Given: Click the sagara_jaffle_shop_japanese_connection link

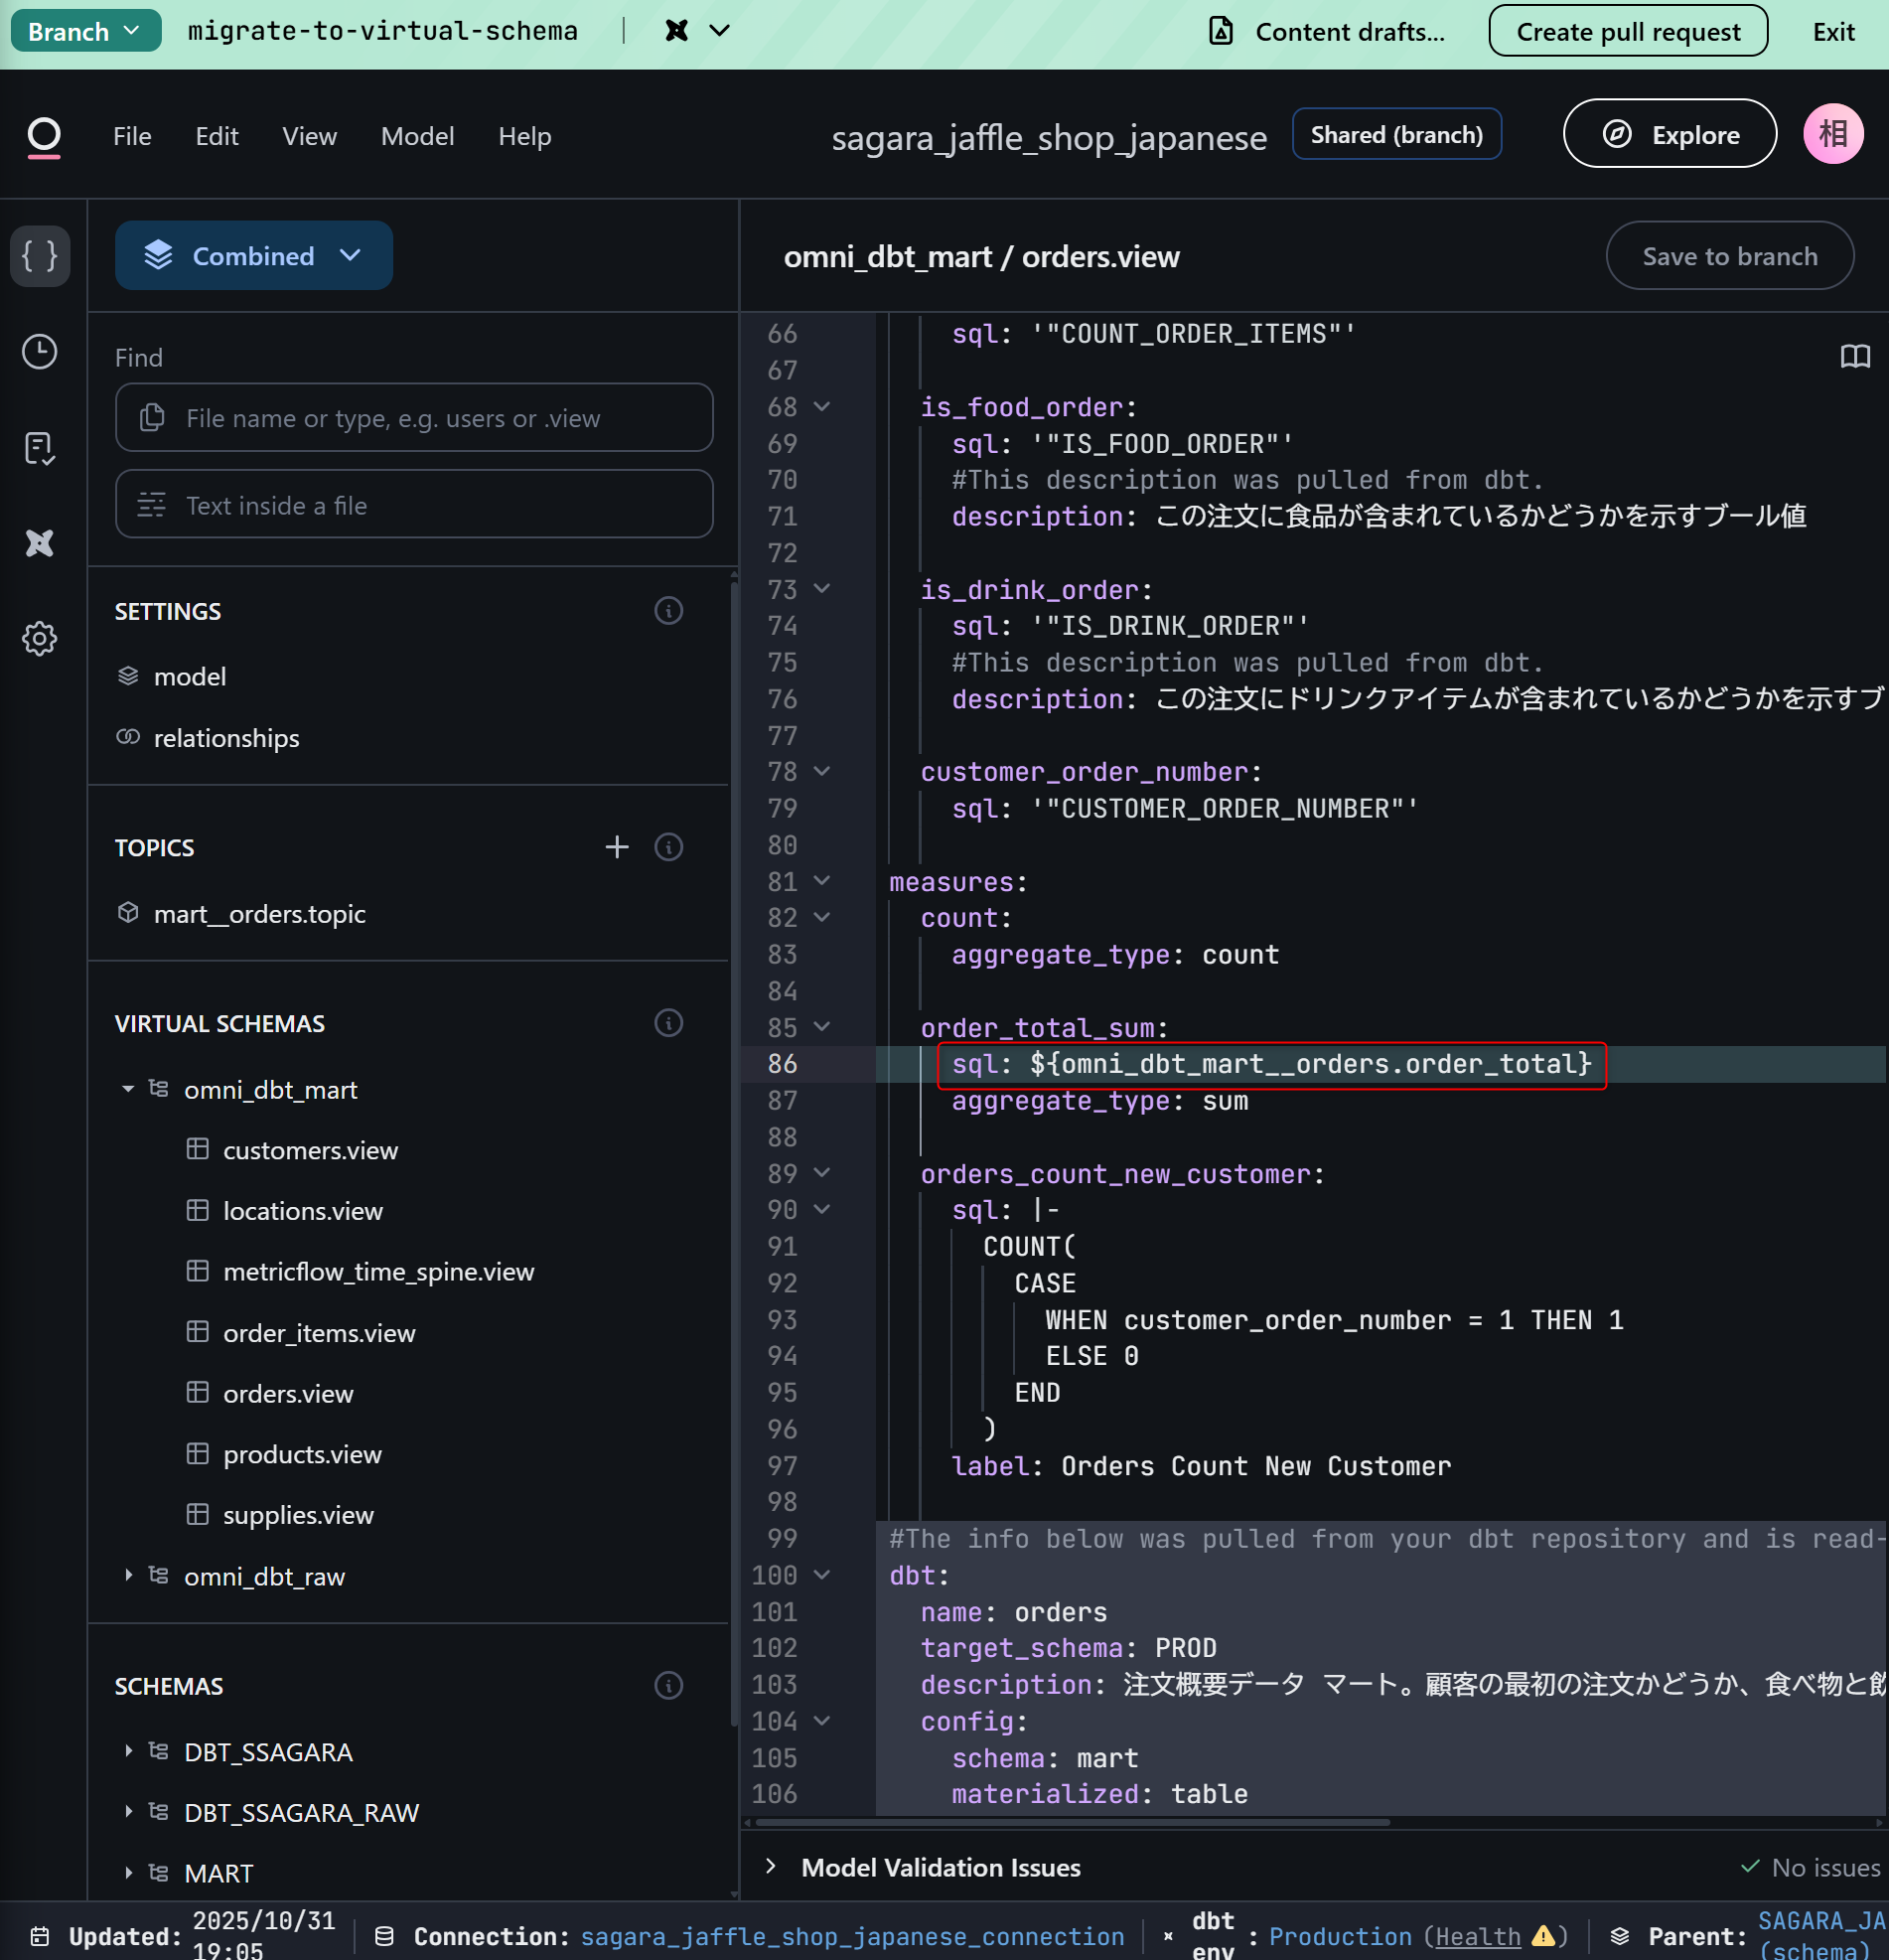Looking at the screenshot, I should click(x=852, y=1936).
